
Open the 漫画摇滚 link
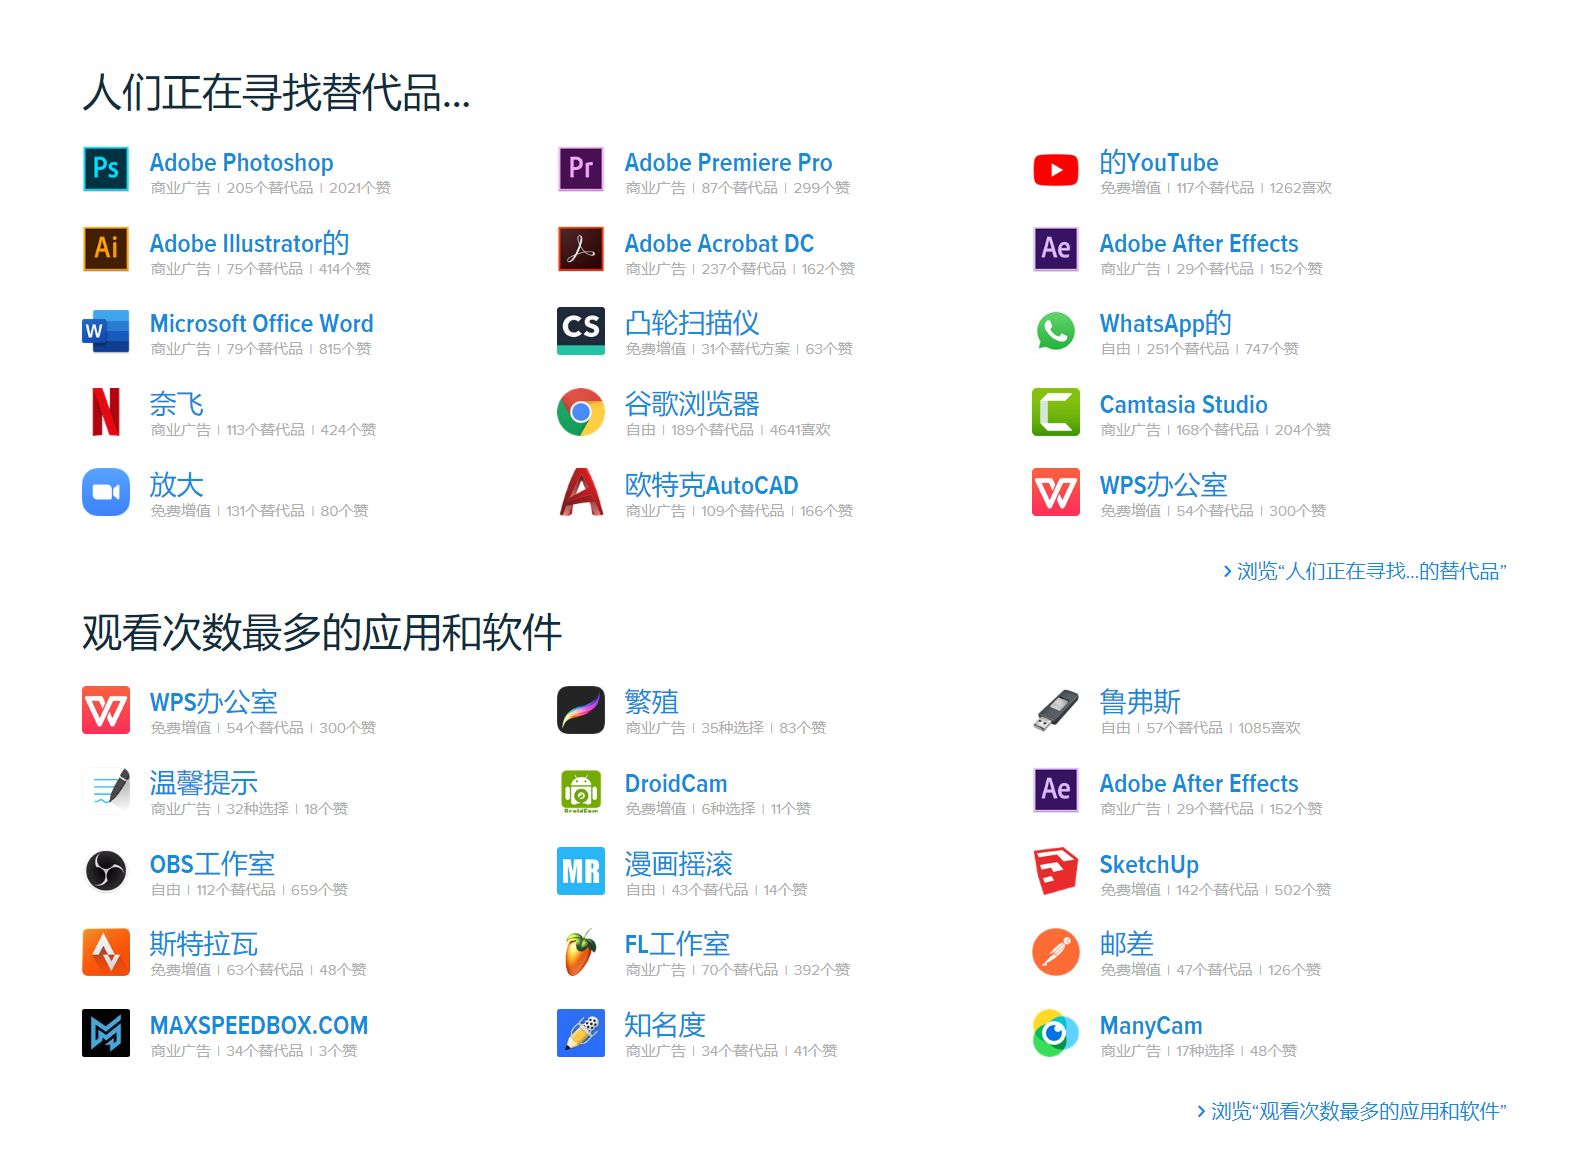coord(678,864)
